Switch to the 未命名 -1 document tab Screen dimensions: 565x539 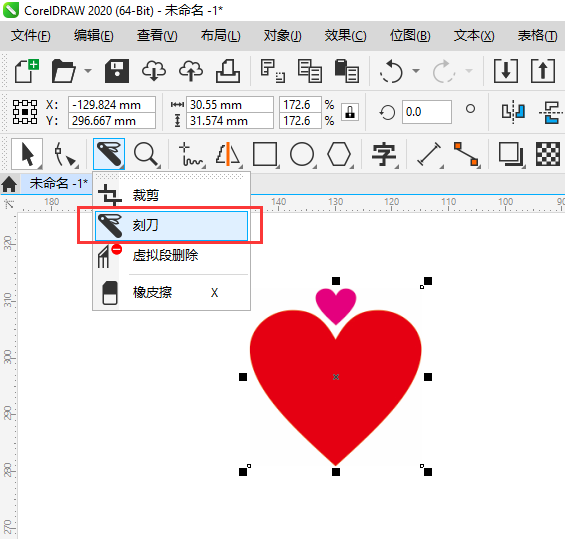point(58,183)
